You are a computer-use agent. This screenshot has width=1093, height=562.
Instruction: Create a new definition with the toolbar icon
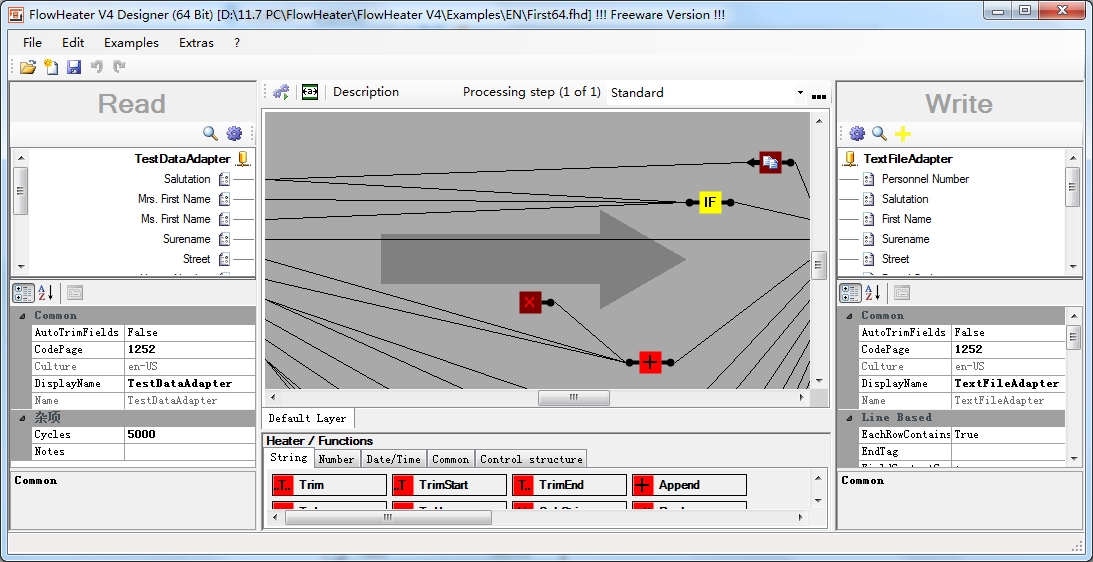point(51,67)
